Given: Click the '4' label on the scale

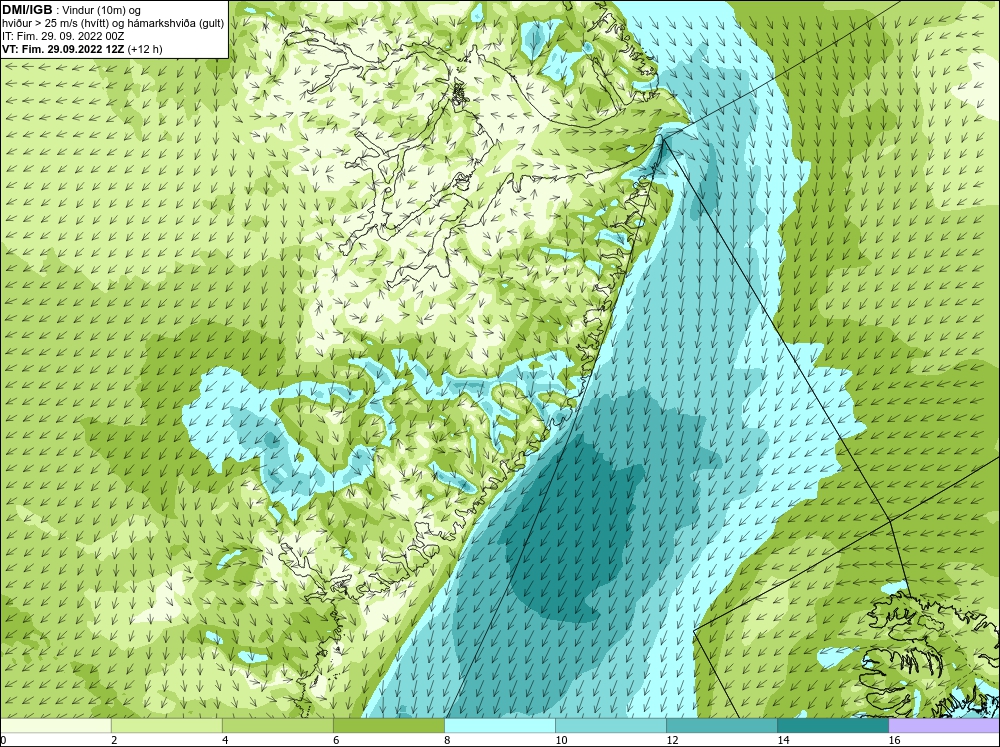Looking at the screenshot, I should (225, 740).
